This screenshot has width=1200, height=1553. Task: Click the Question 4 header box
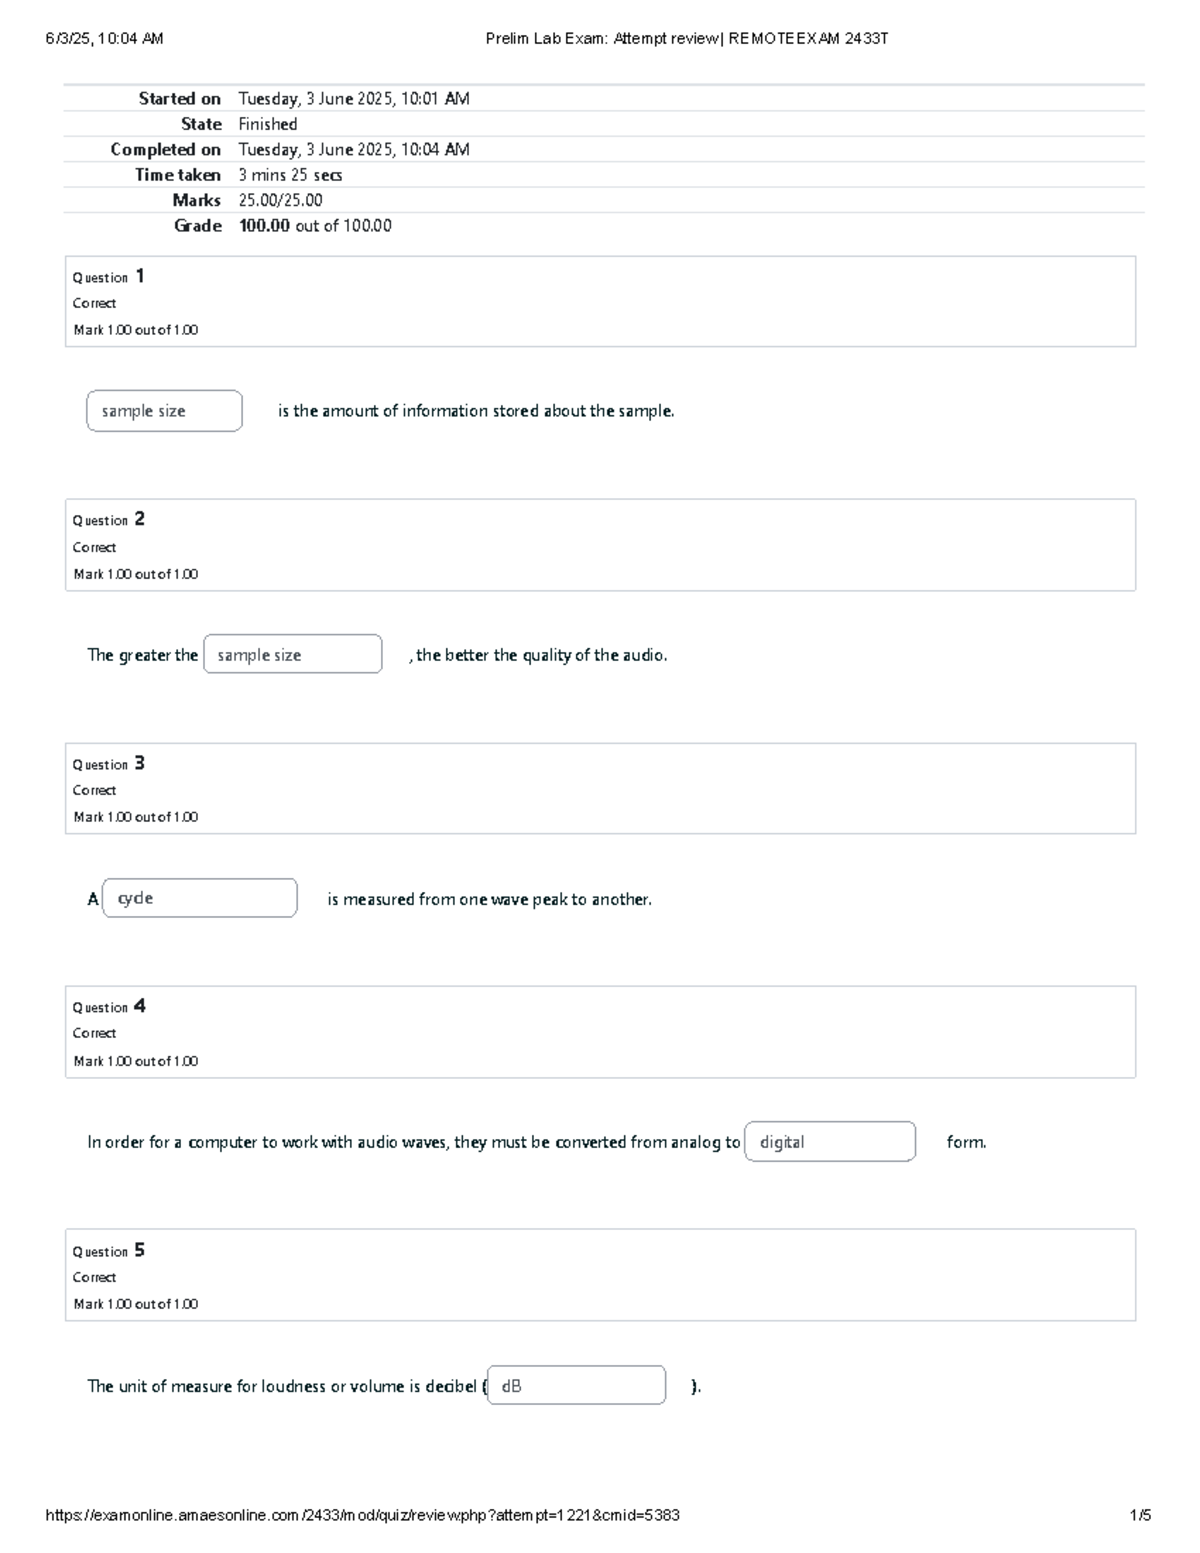[600, 1032]
